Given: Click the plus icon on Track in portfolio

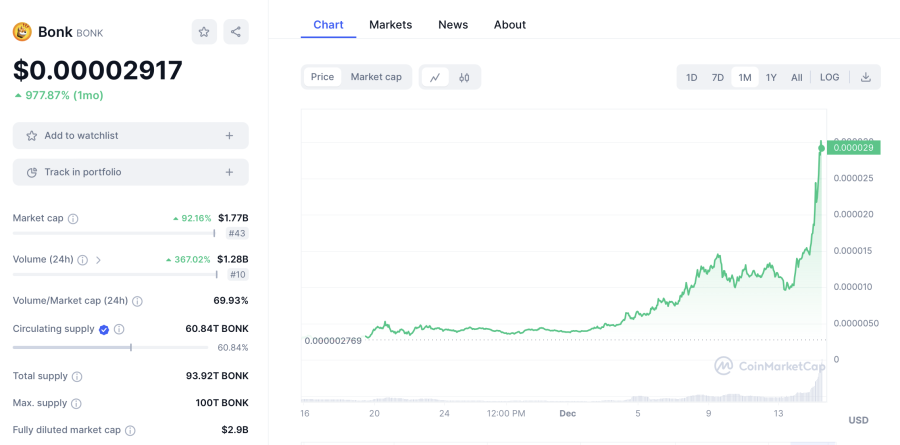Looking at the screenshot, I should 229,172.
